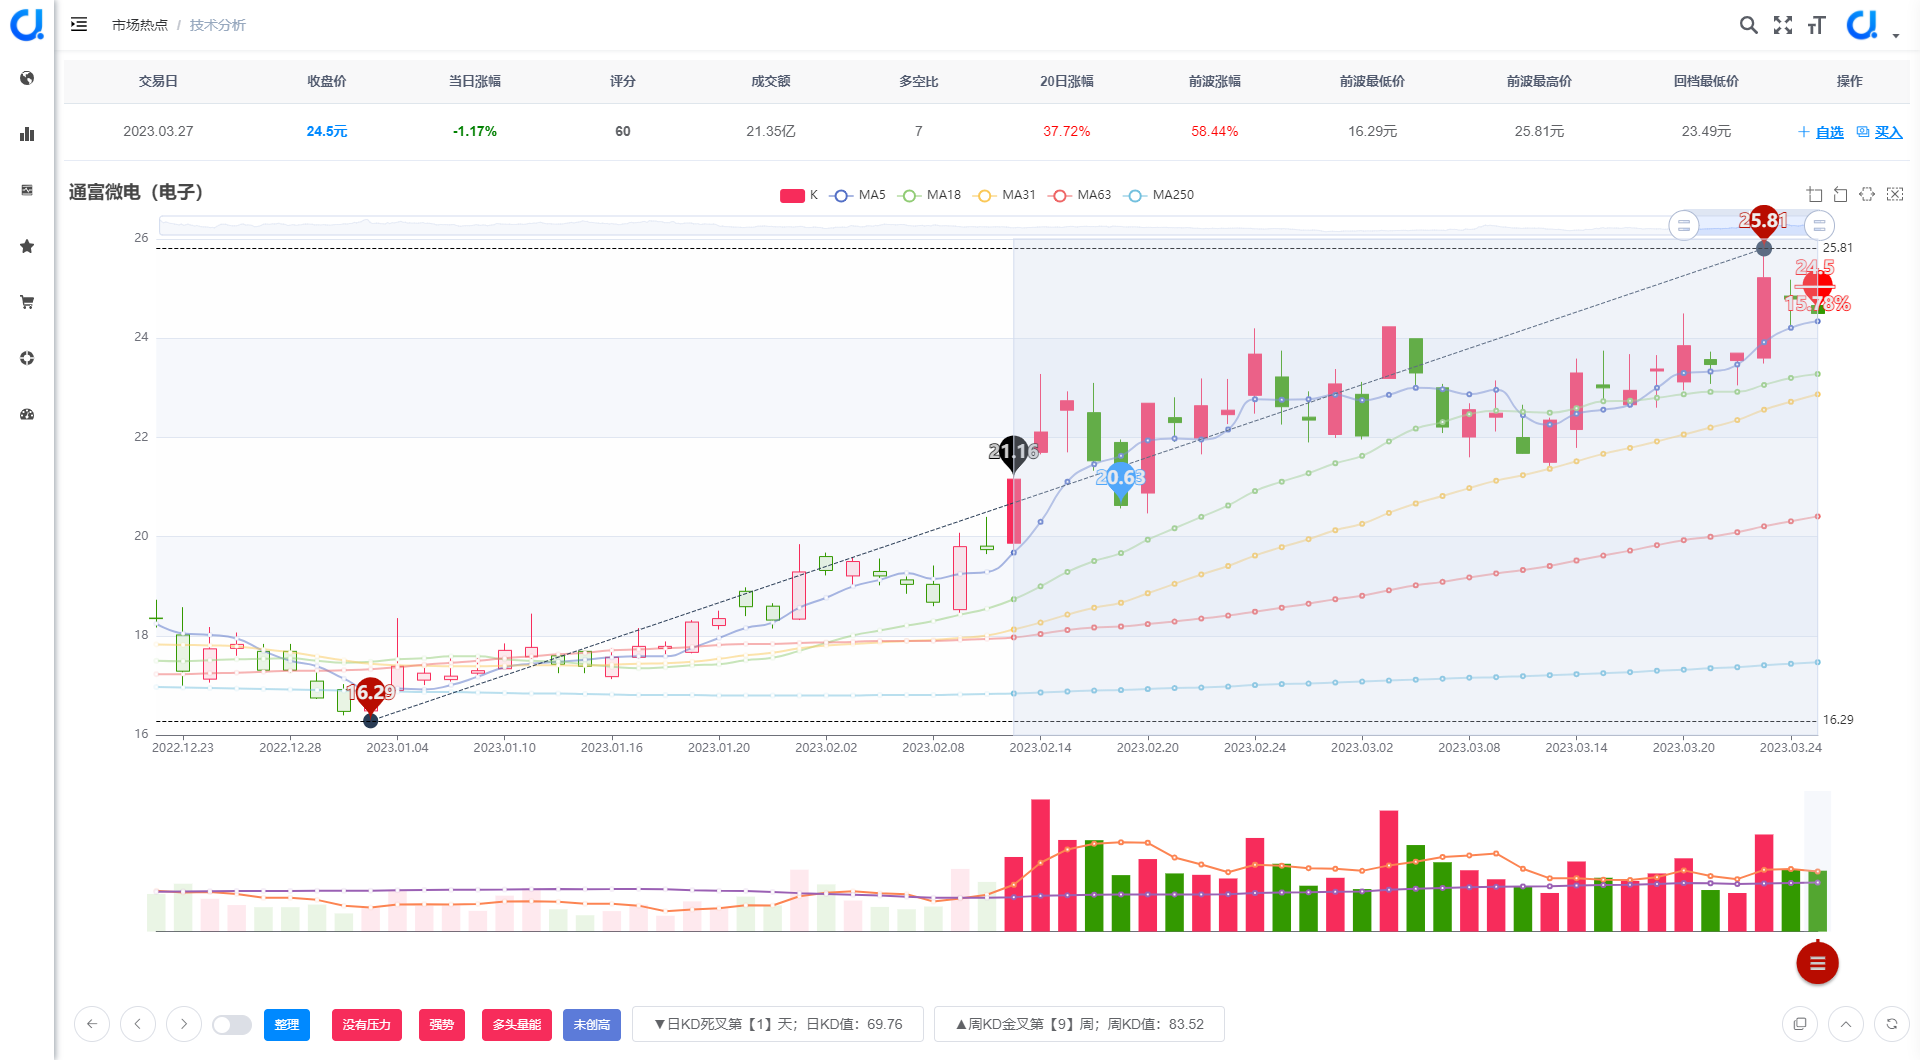Screen dimensions: 1920x1060
Task: Open the search magnifier icon
Action: [x=1748, y=25]
